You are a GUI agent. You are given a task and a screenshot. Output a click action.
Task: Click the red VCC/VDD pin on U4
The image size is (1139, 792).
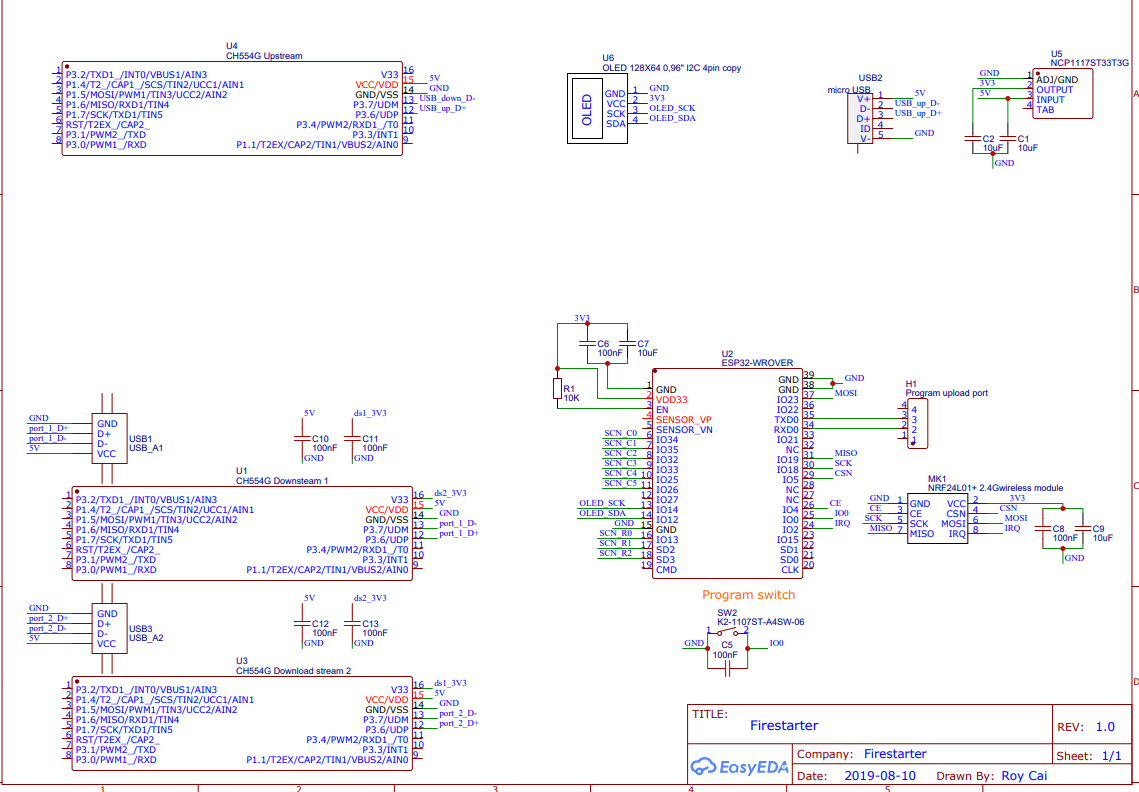tap(377, 85)
